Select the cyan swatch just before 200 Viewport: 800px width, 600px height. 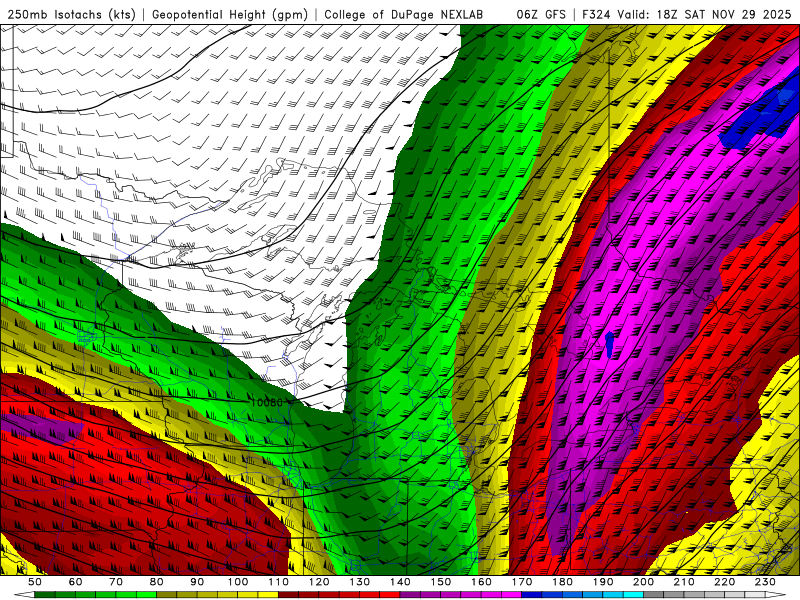pos(633,594)
